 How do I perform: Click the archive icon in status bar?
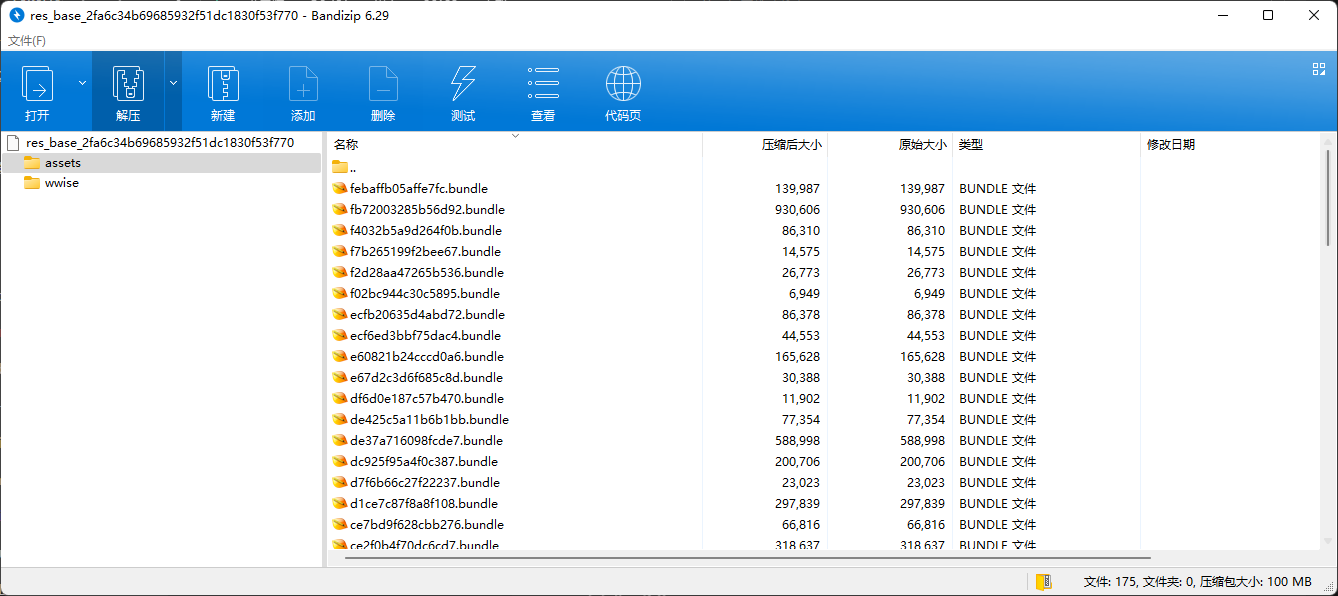tap(1043, 581)
